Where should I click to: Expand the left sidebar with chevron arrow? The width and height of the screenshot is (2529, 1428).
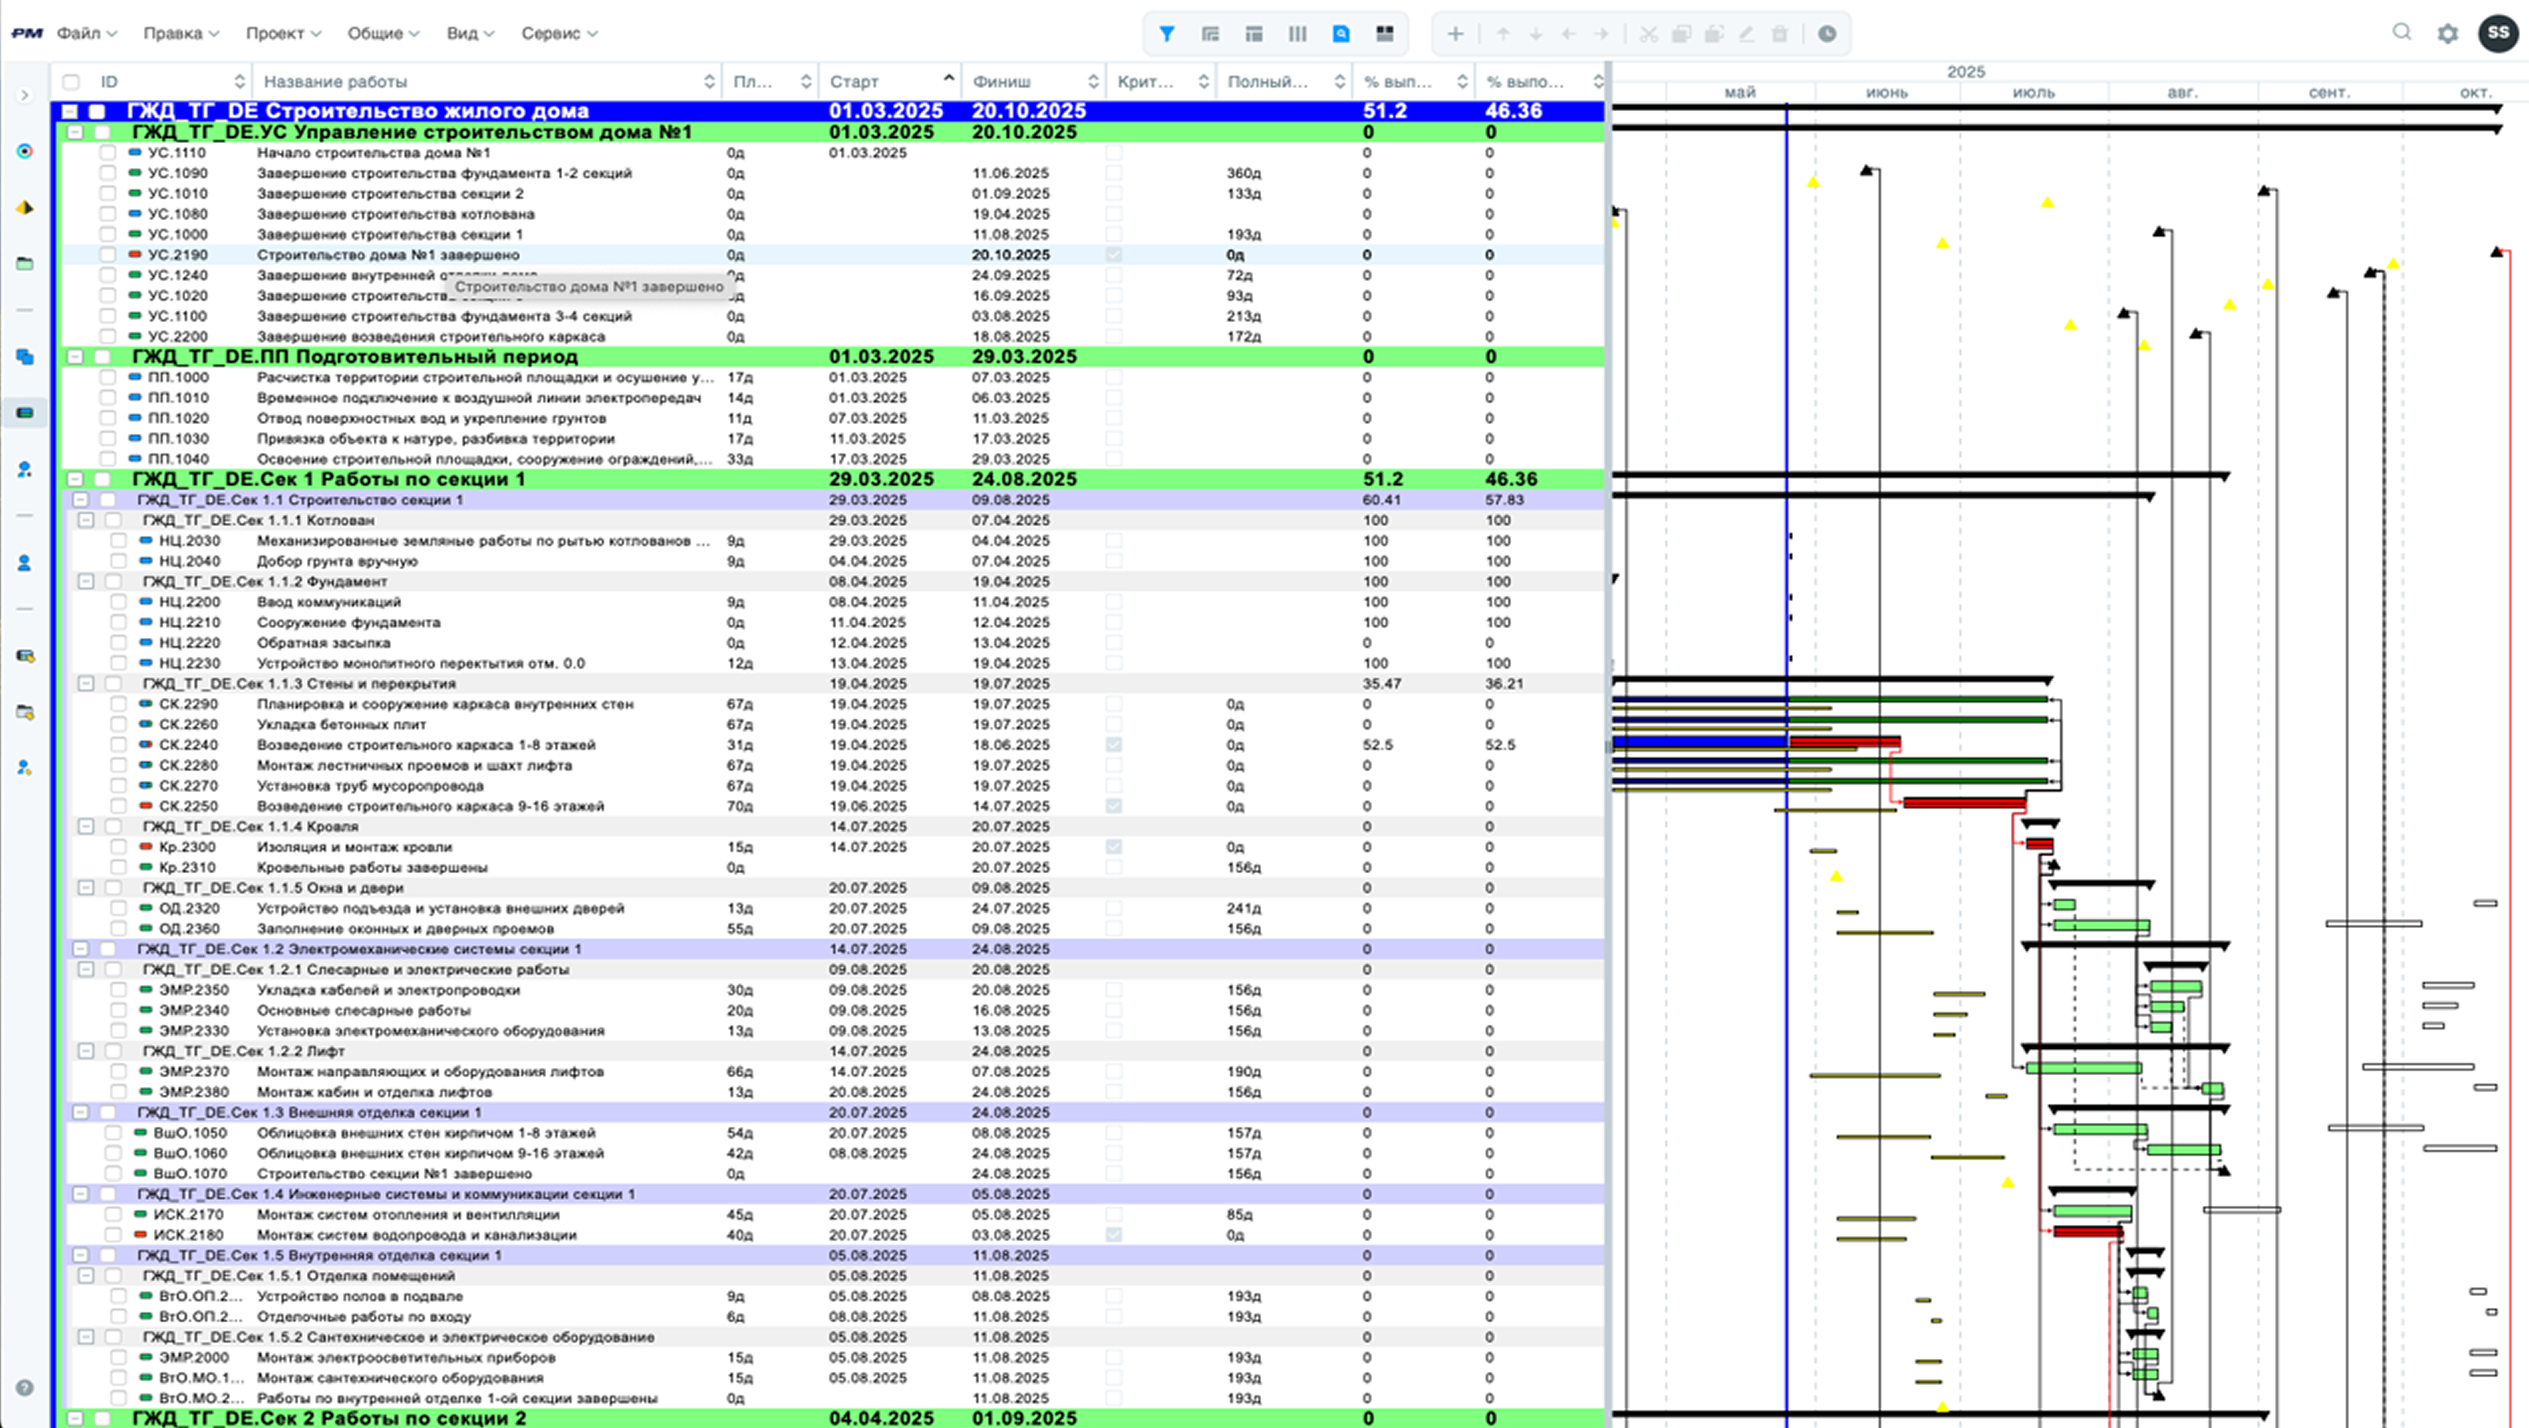(25, 96)
